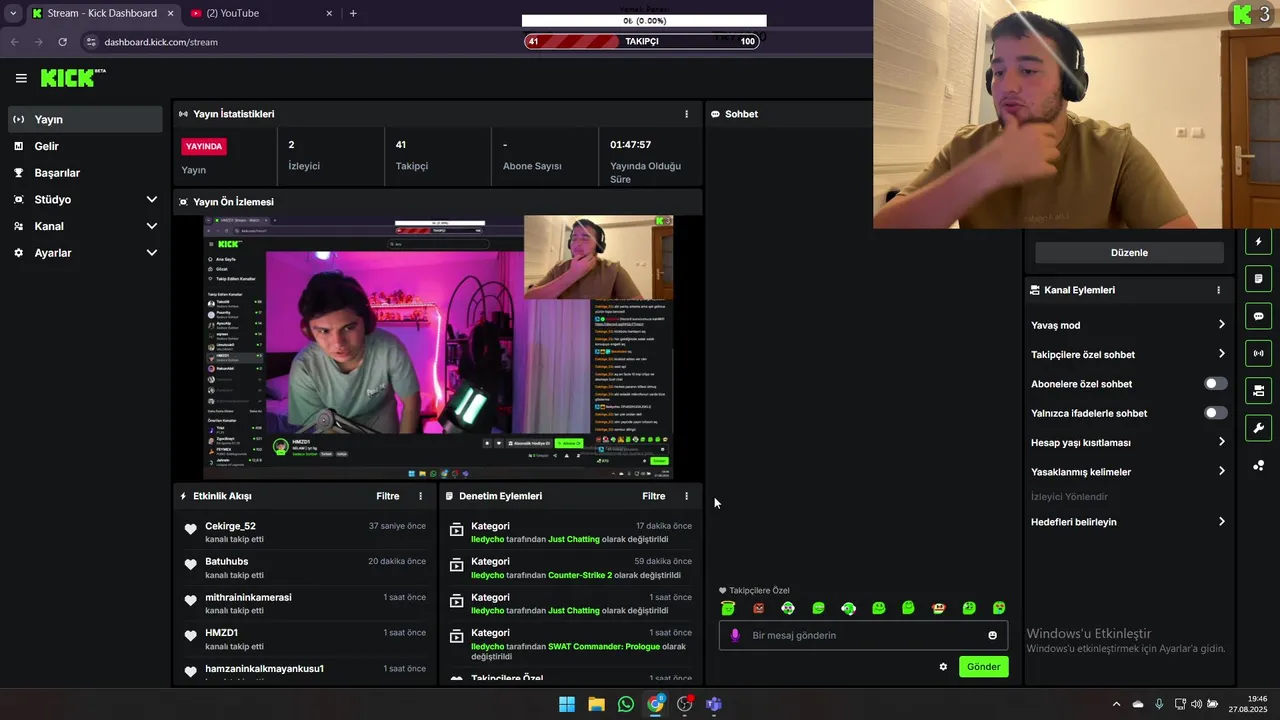Viewport: 1280px width, 720px height.
Task: Click the Düzenle button
Action: pos(1129,253)
